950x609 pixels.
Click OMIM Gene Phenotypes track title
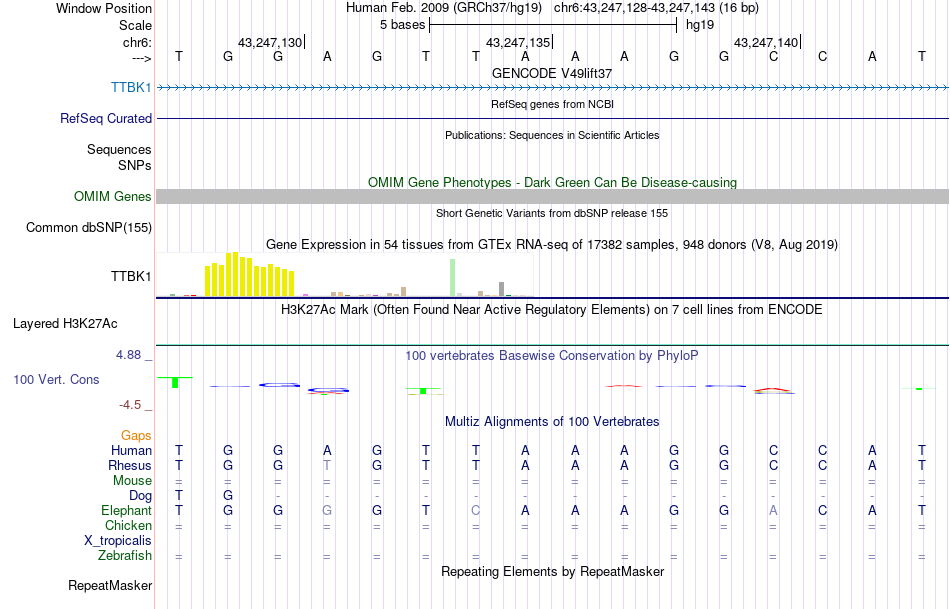pyautogui.click(x=553, y=182)
